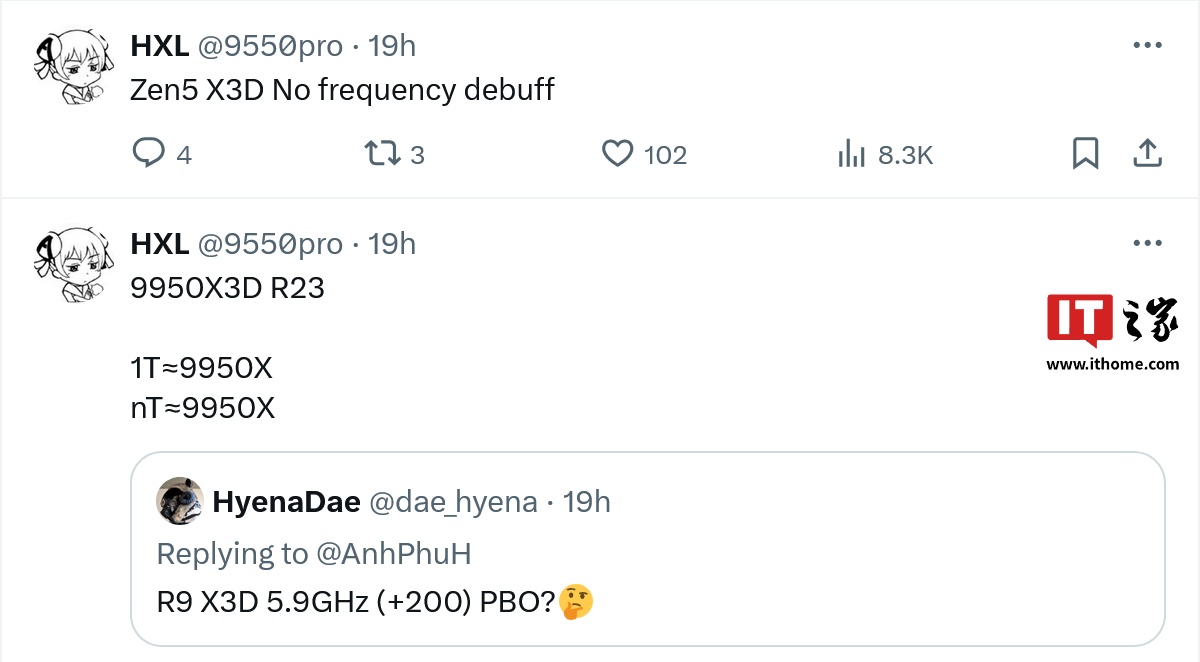Image resolution: width=1200 pixels, height=662 pixels.
Task: Open HyenaDae name in quoted tweet
Action: click(x=287, y=501)
